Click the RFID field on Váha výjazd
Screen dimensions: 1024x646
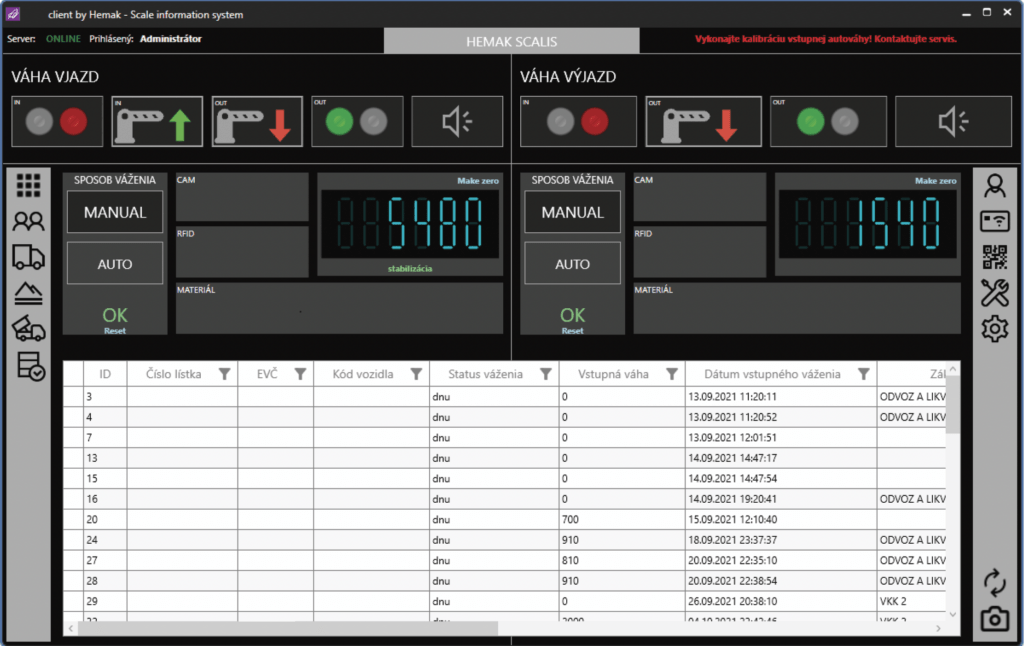tap(699, 251)
